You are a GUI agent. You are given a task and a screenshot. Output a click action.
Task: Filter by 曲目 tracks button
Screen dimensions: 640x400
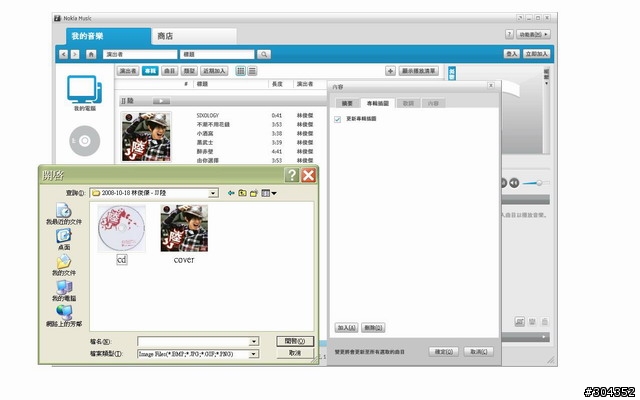pyautogui.click(x=169, y=71)
